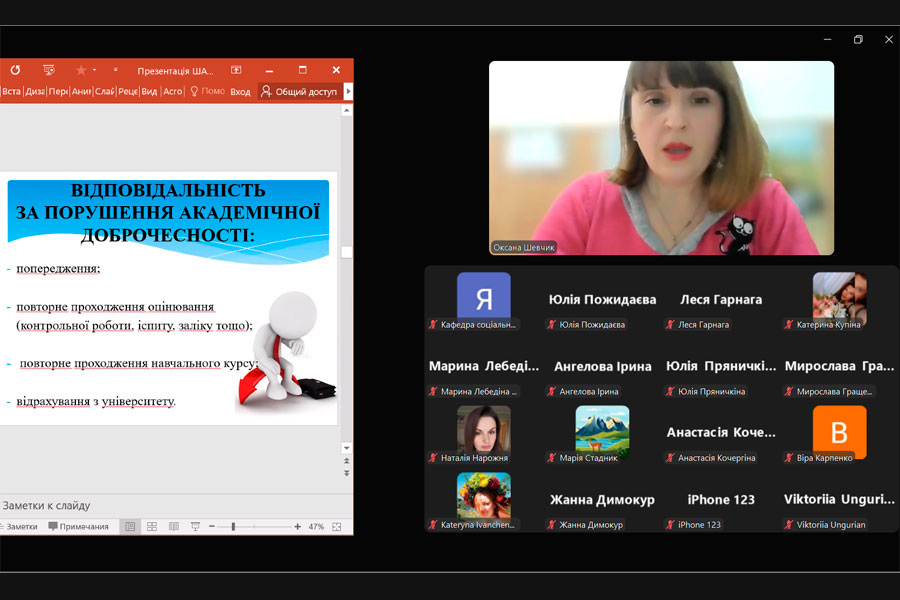900x600 pixels.
Task: Click the lightbulb Help search icon
Action: [195, 91]
